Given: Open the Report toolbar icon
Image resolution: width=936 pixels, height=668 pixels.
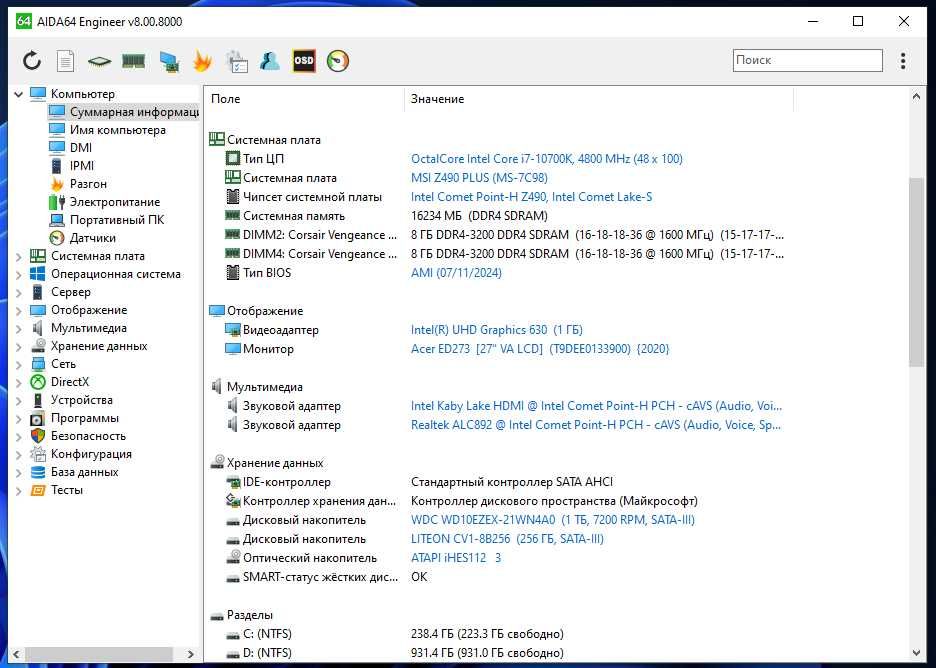Looking at the screenshot, I should [x=65, y=61].
